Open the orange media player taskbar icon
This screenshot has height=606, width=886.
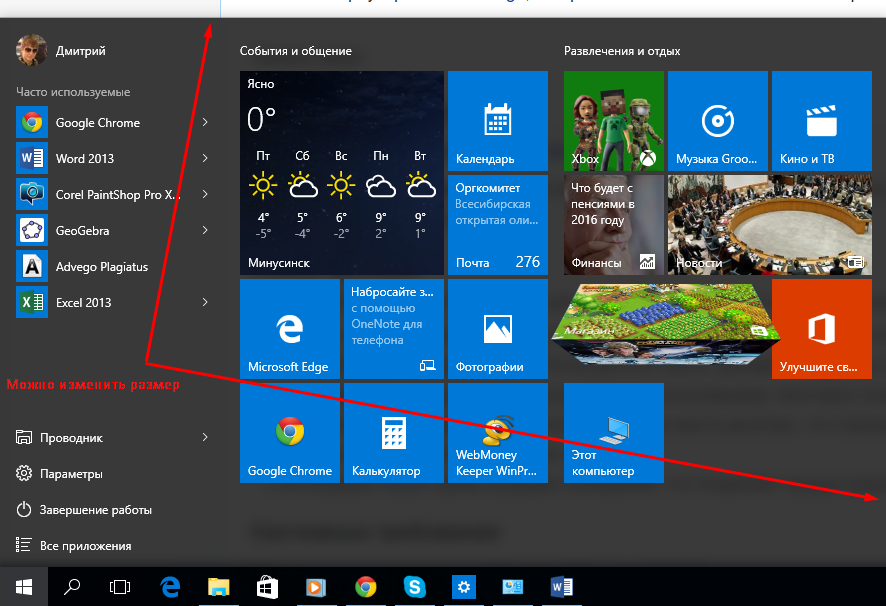(316, 587)
